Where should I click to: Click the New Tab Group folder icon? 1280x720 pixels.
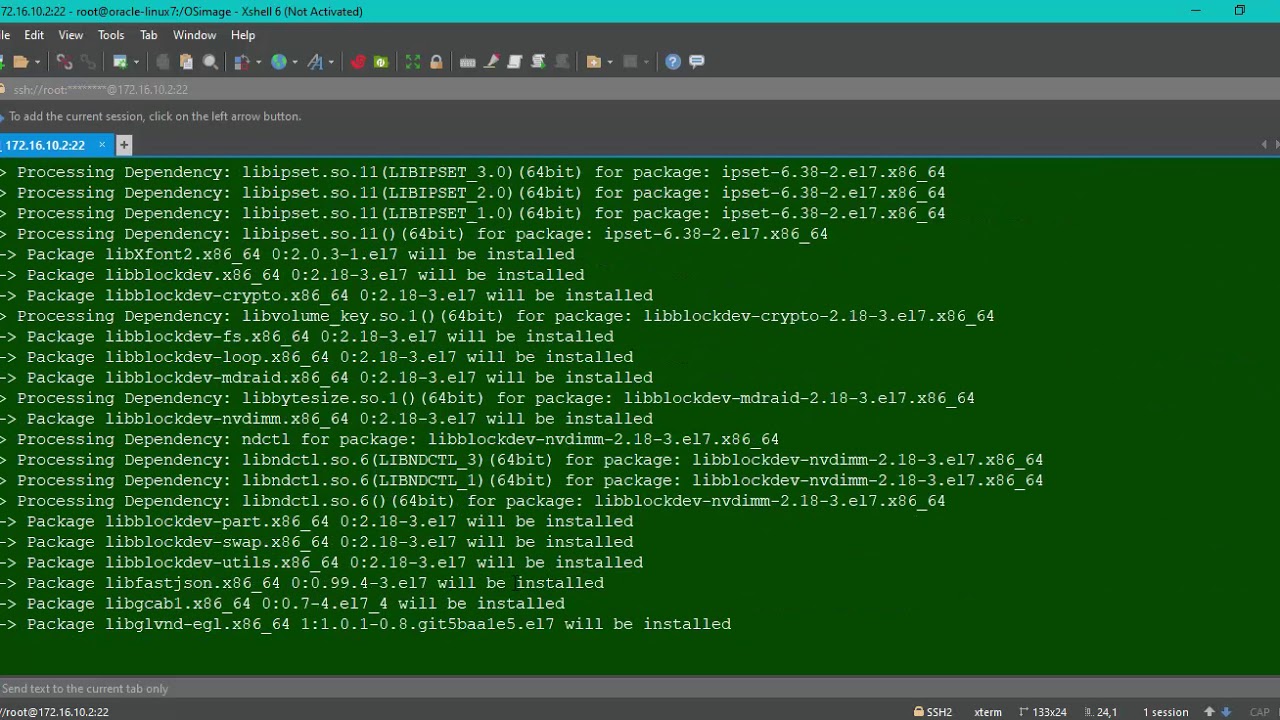pos(594,62)
